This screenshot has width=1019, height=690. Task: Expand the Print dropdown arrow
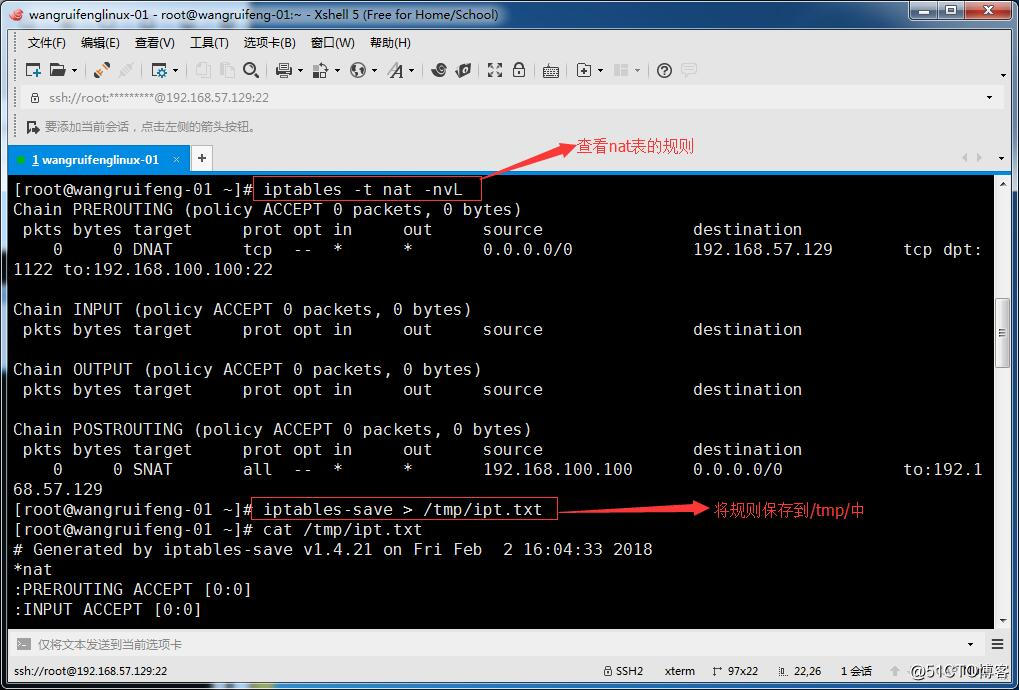[x=300, y=70]
